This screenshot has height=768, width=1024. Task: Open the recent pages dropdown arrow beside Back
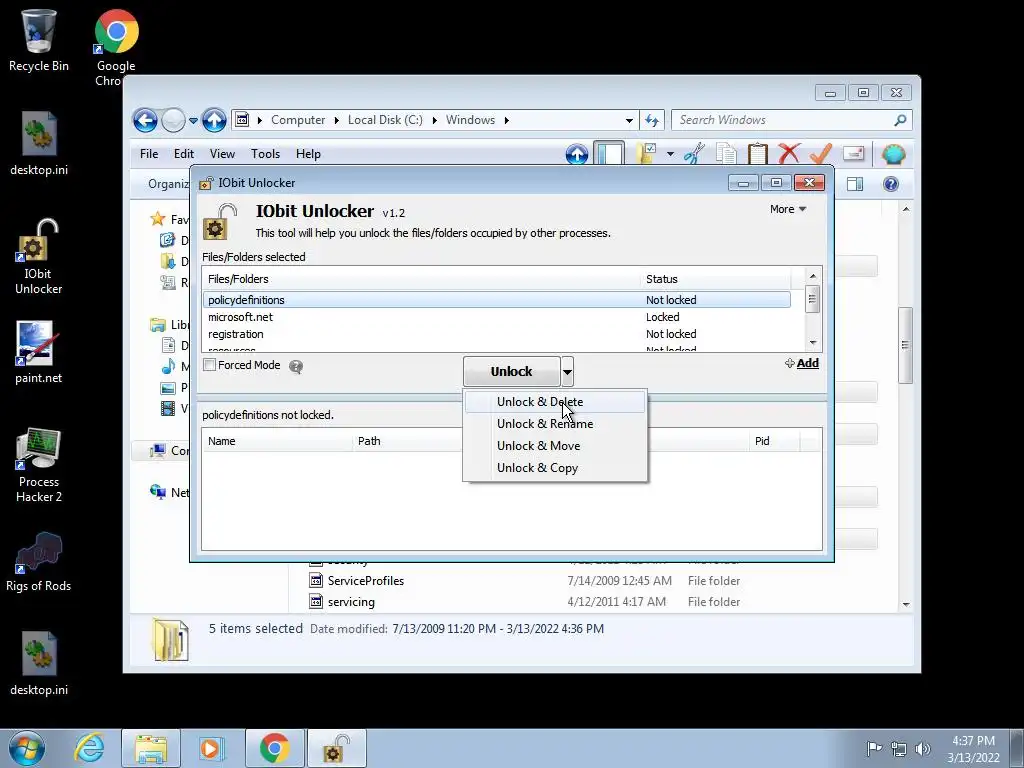[193, 121]
